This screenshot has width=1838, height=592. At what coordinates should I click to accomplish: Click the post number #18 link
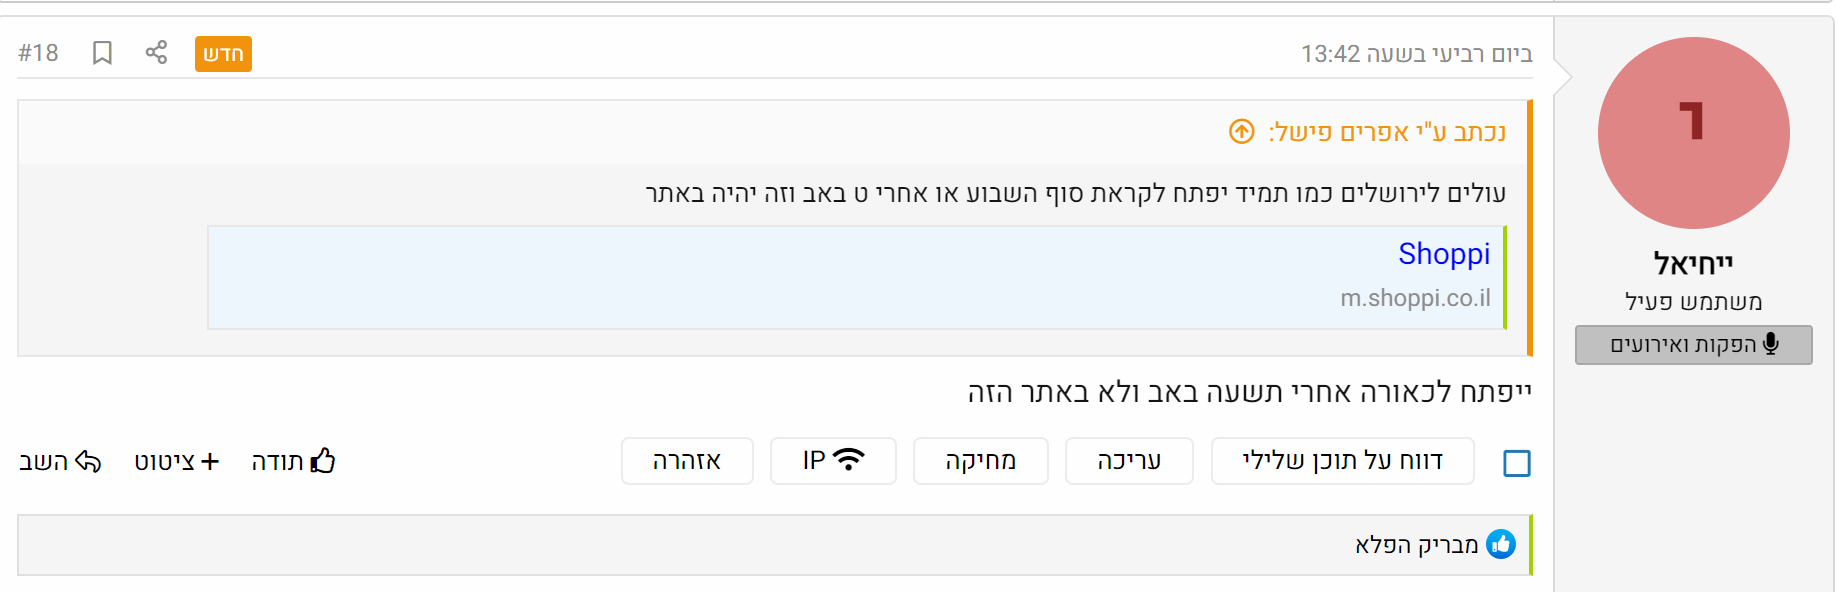click(38, 53)
